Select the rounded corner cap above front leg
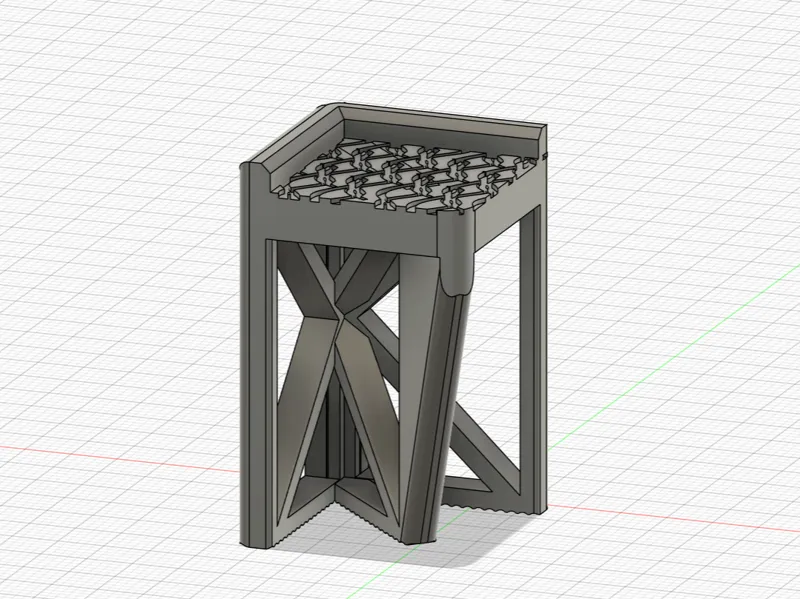800x599 pixels. [457, 253]
